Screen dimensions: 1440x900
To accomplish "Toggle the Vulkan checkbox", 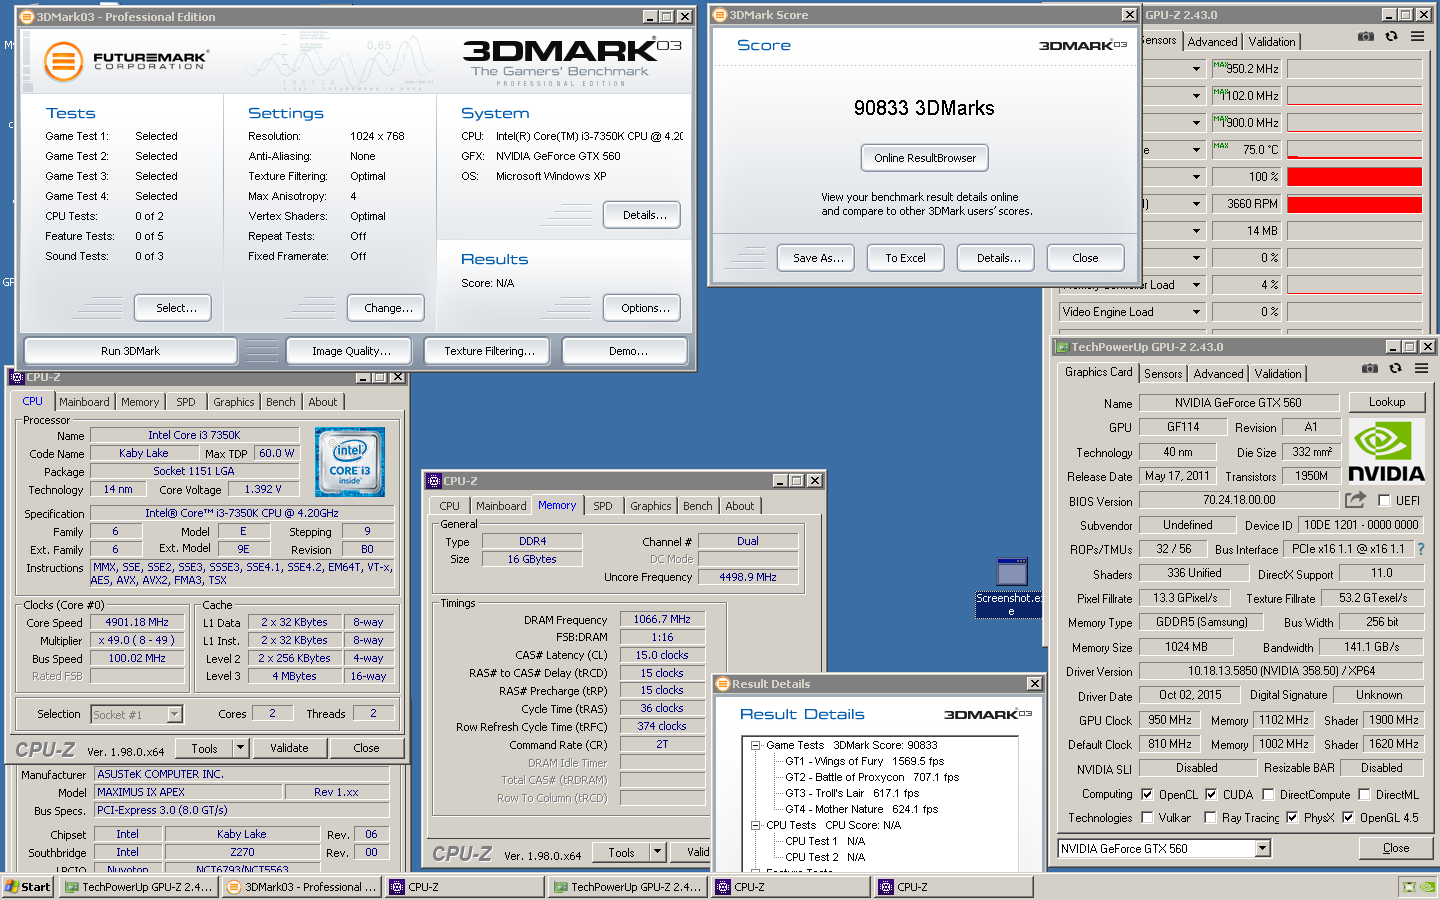I will point(1147,817).
